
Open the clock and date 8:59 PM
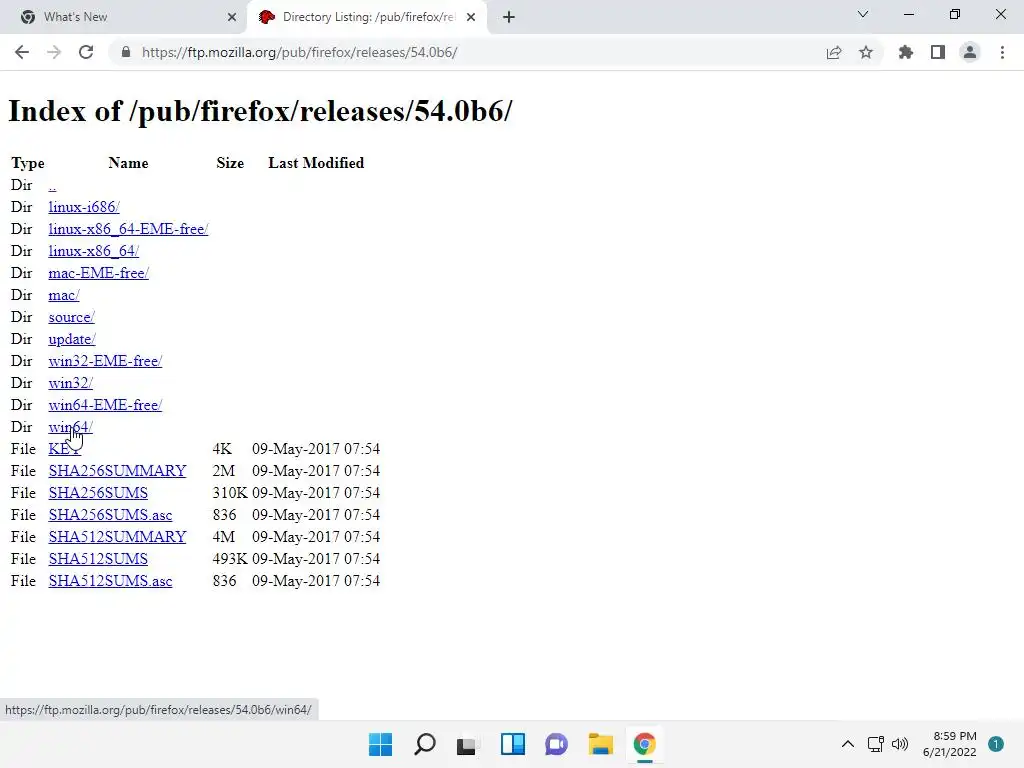[x=950, y=744]
